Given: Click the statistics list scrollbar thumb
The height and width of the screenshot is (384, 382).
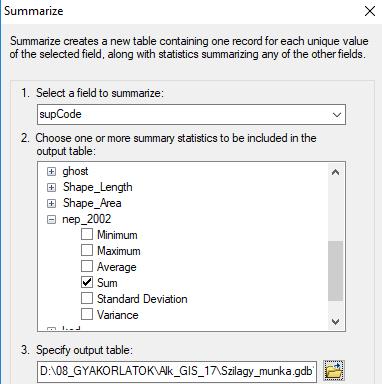Looking at the screenshot, I should [336, 271].
